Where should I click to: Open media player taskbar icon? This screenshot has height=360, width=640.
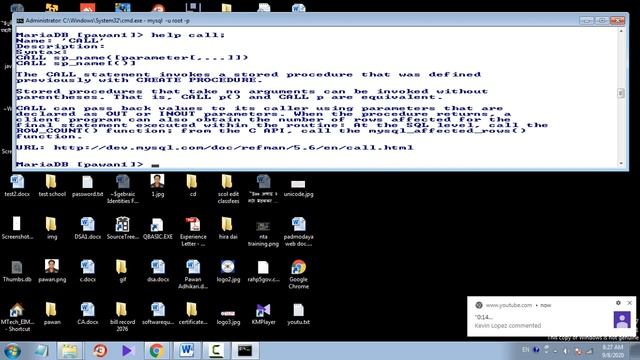click(127, 351)
